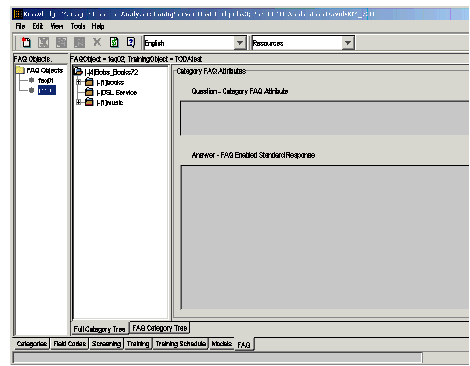Select the highlighted FAQ object item

[x=47, y=90]
